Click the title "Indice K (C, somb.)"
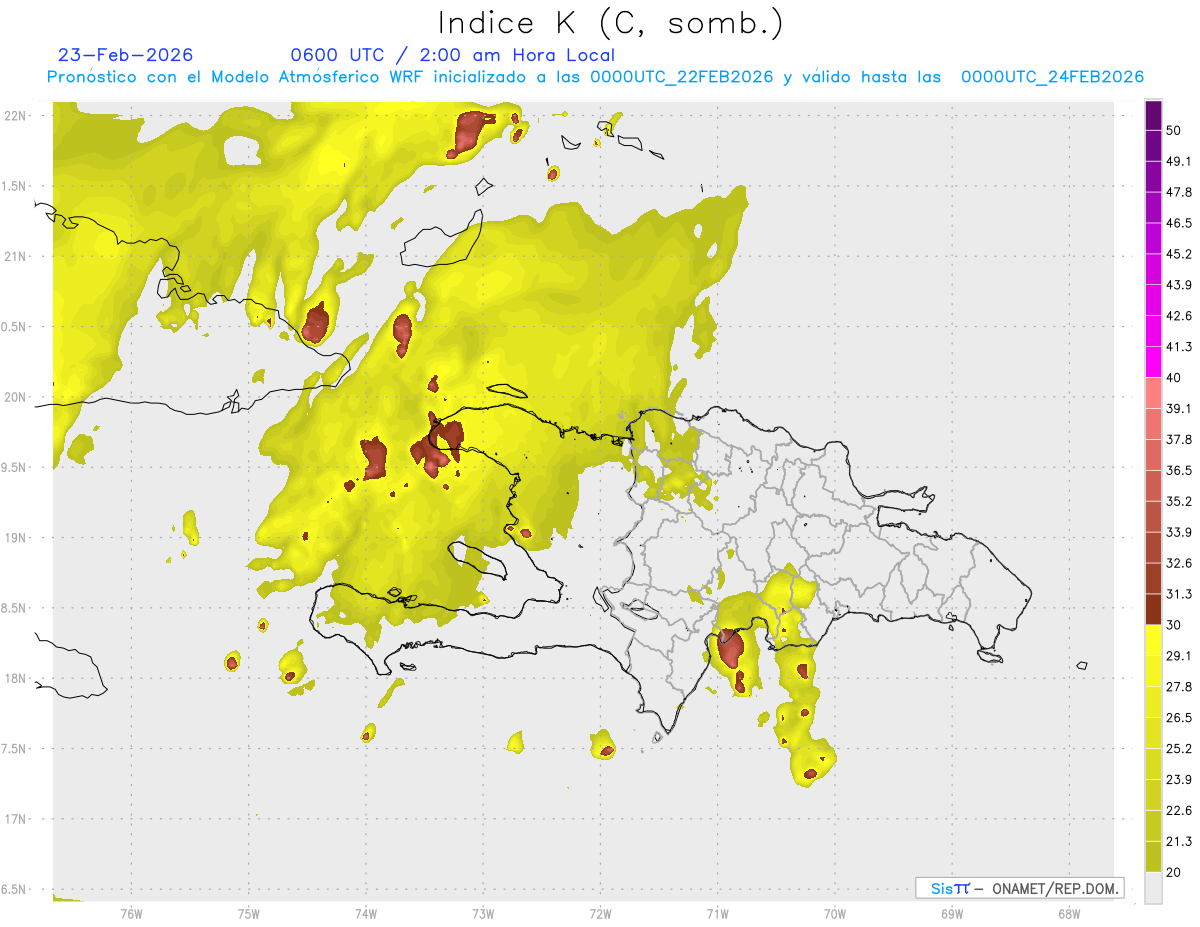Screen dimensions: 1200x927 click(x=611, y=24)
